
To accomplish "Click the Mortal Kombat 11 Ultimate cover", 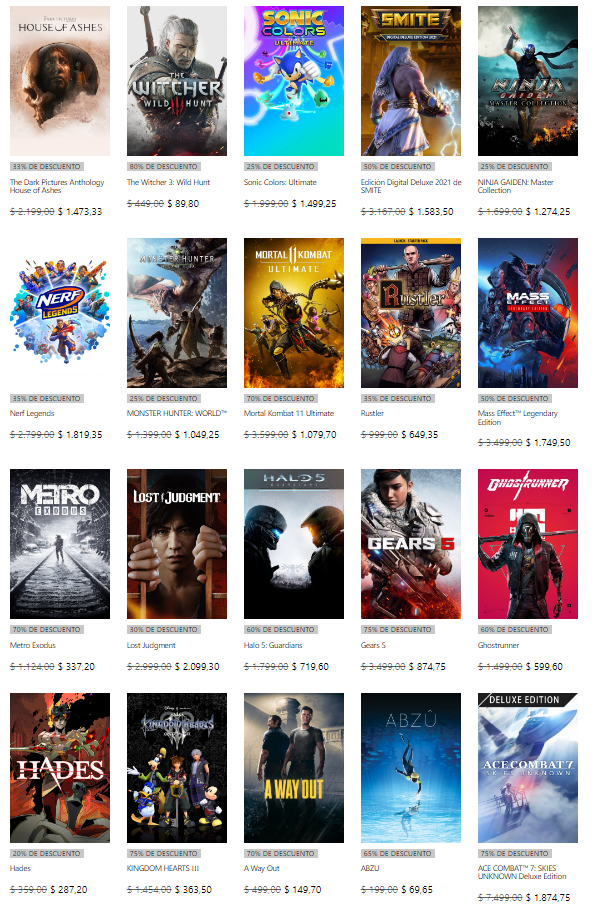I will pos(293,312).
